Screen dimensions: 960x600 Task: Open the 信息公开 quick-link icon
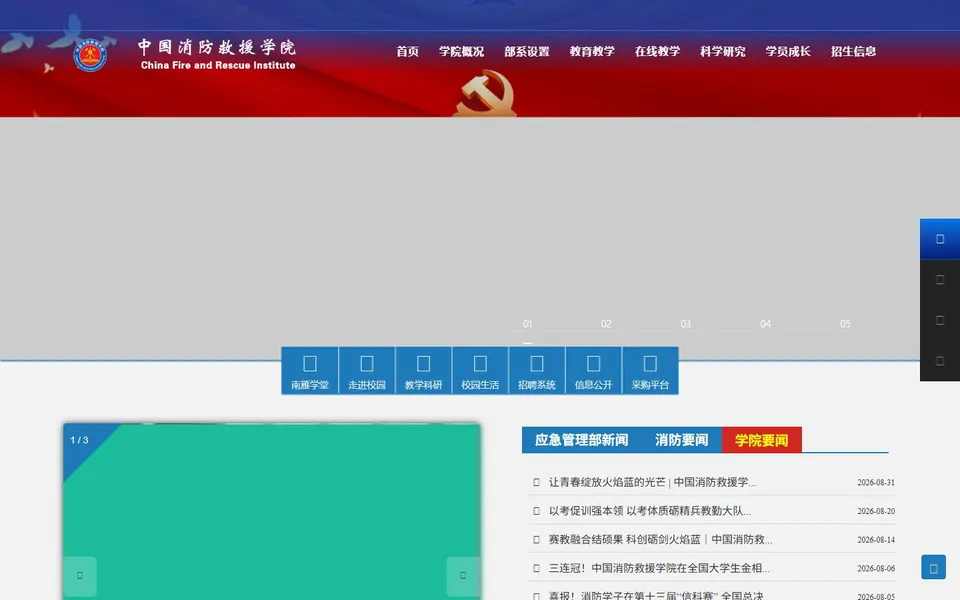pos(593,370)
